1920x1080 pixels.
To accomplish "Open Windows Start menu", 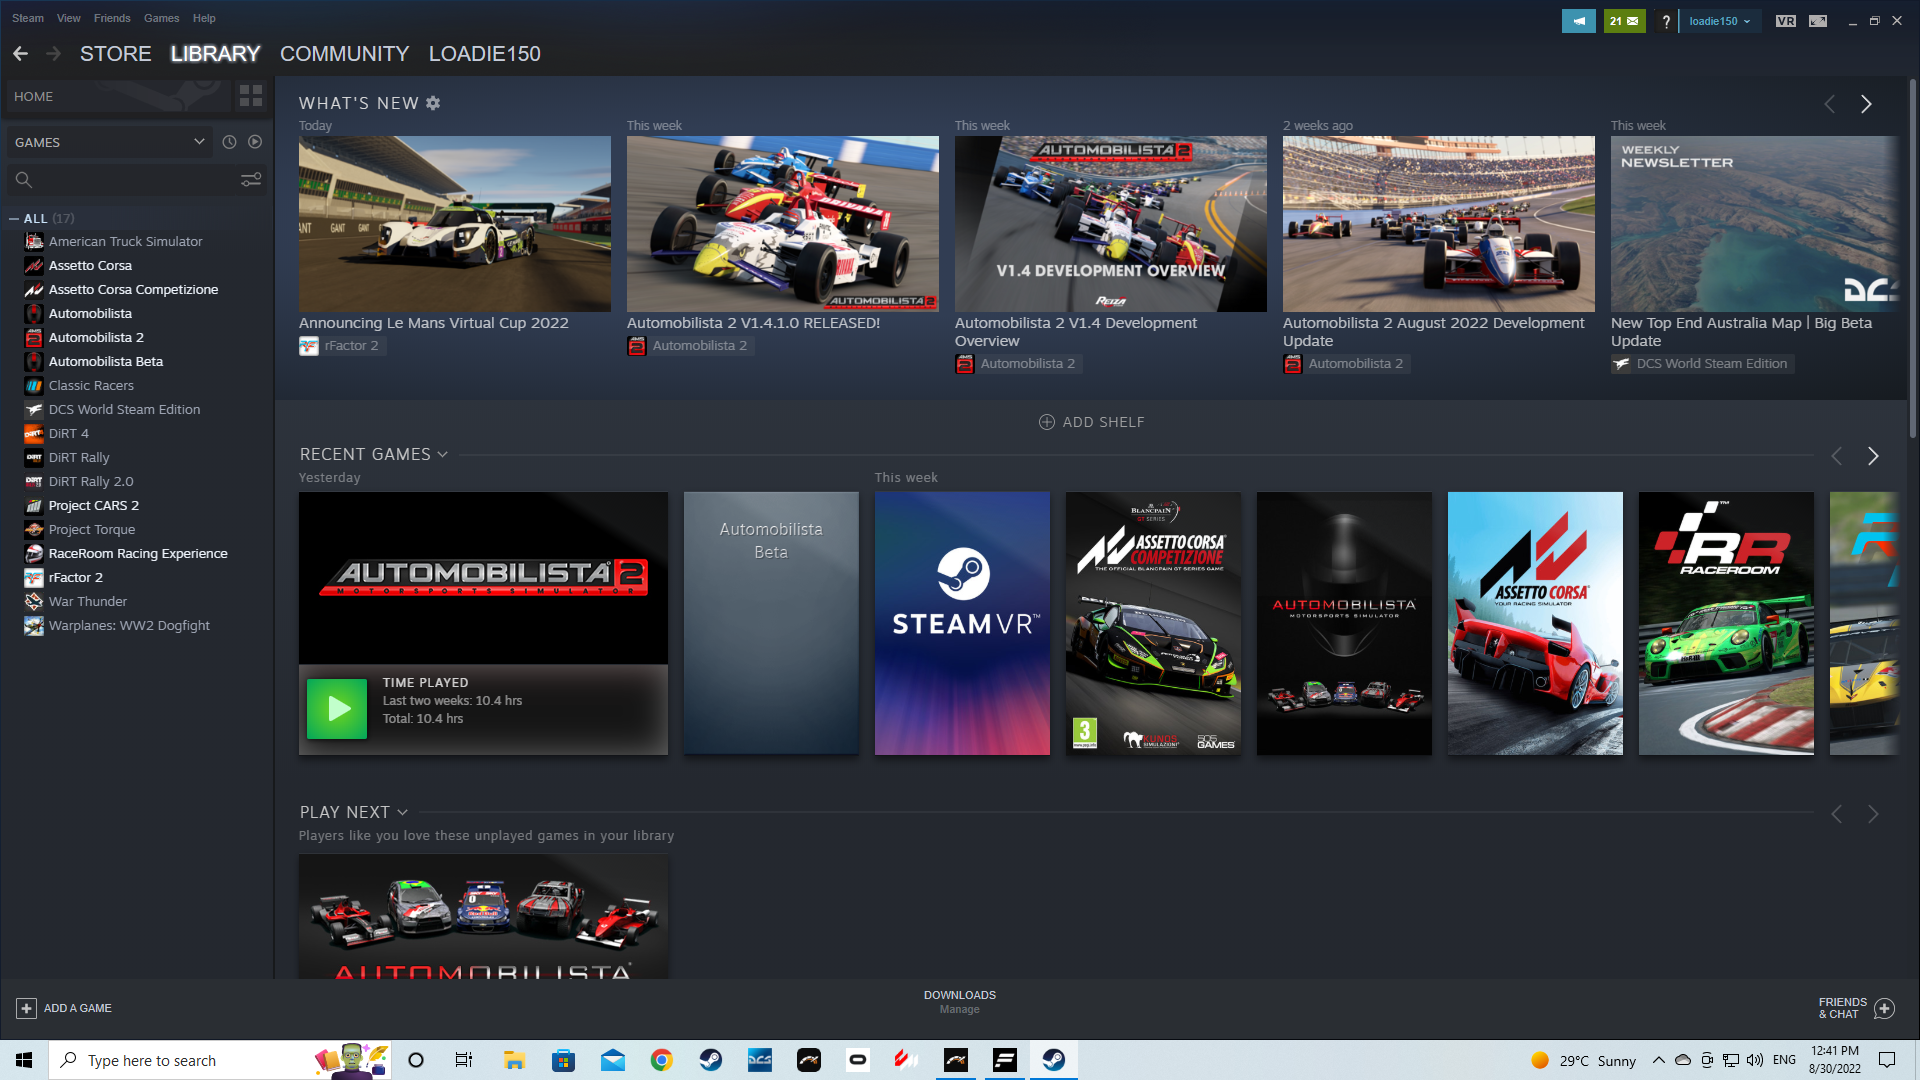I will pyautogui.click(x=24, y=1060).
